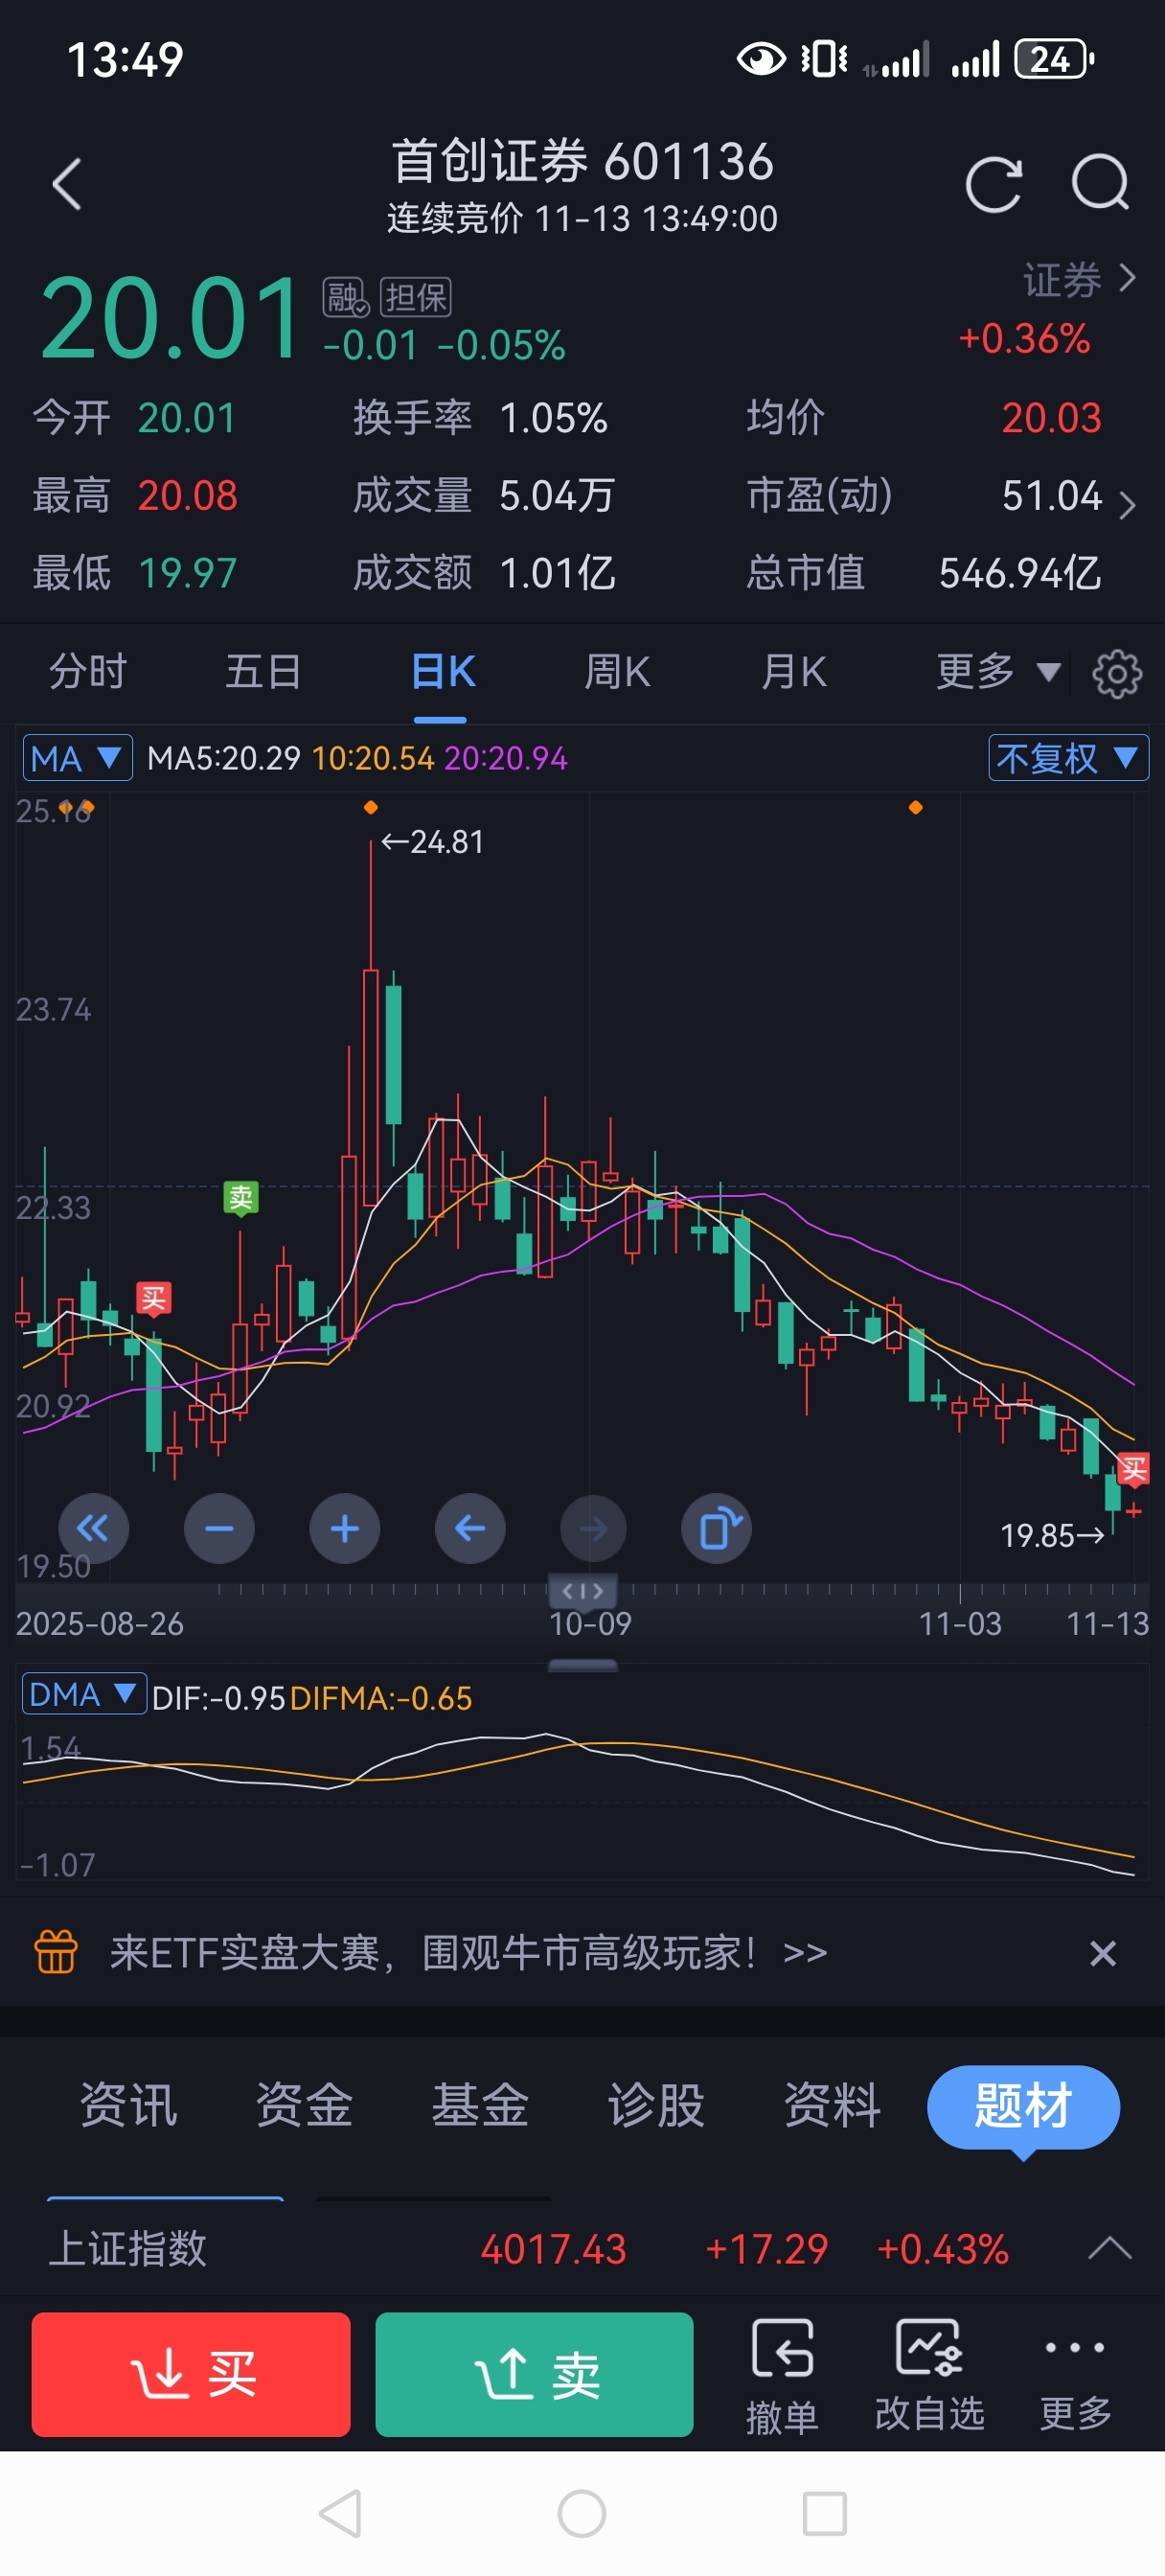Screen dimensions: 1165x2576
Task: Tap the back arrow icon
Action: [67, 185]
